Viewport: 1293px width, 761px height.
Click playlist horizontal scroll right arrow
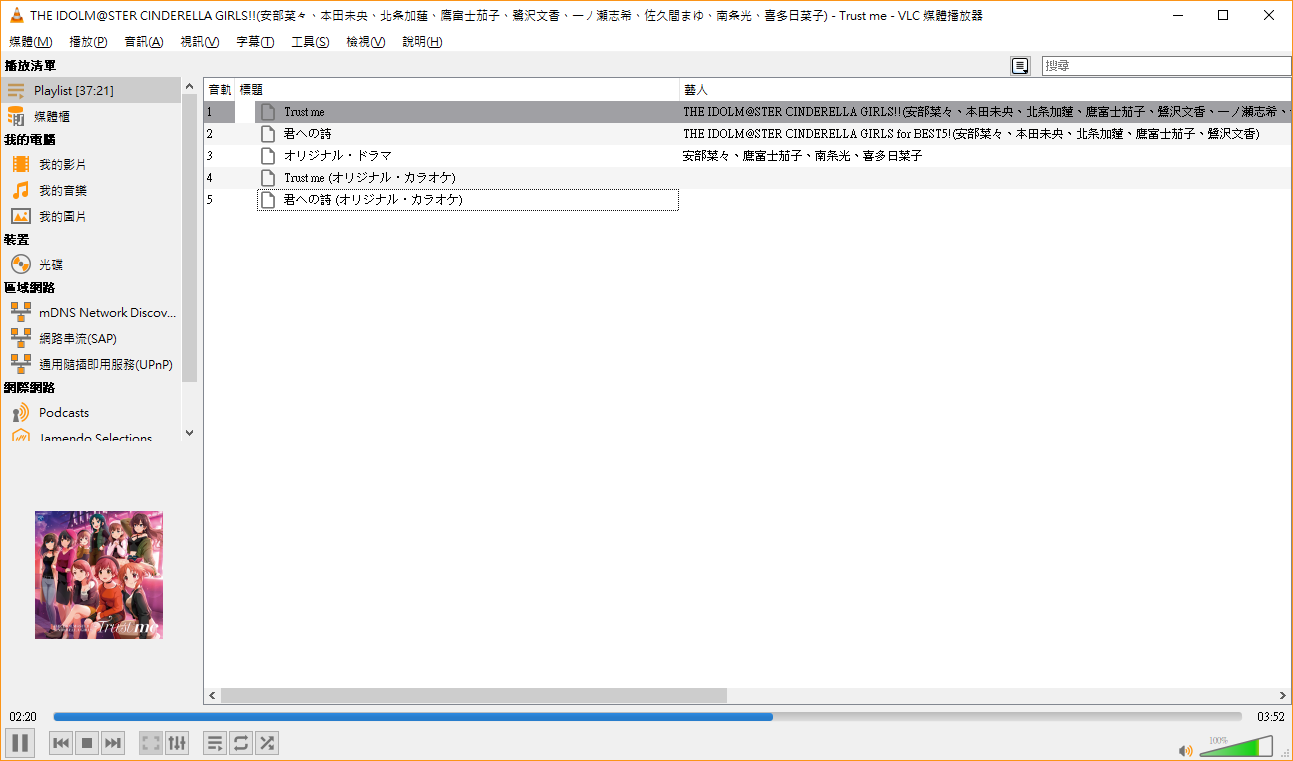(x=1283, y=695)
